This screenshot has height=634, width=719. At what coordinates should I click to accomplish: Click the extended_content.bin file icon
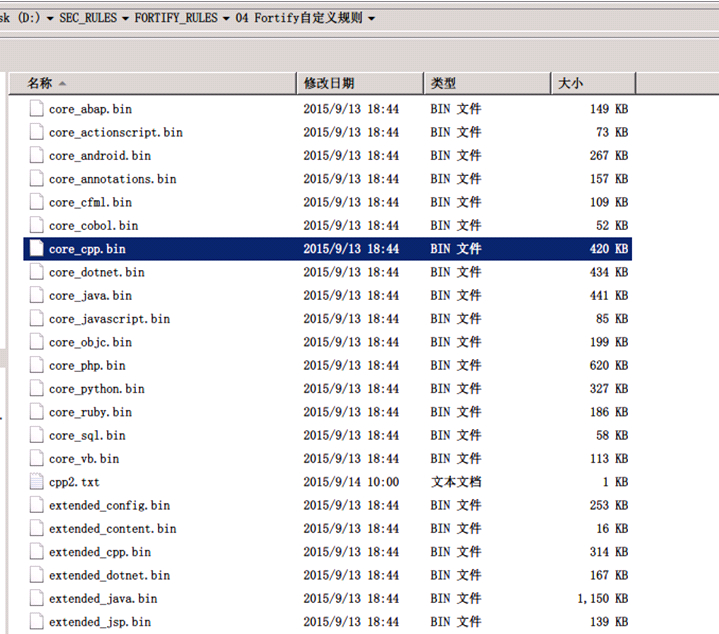point(37,529)
